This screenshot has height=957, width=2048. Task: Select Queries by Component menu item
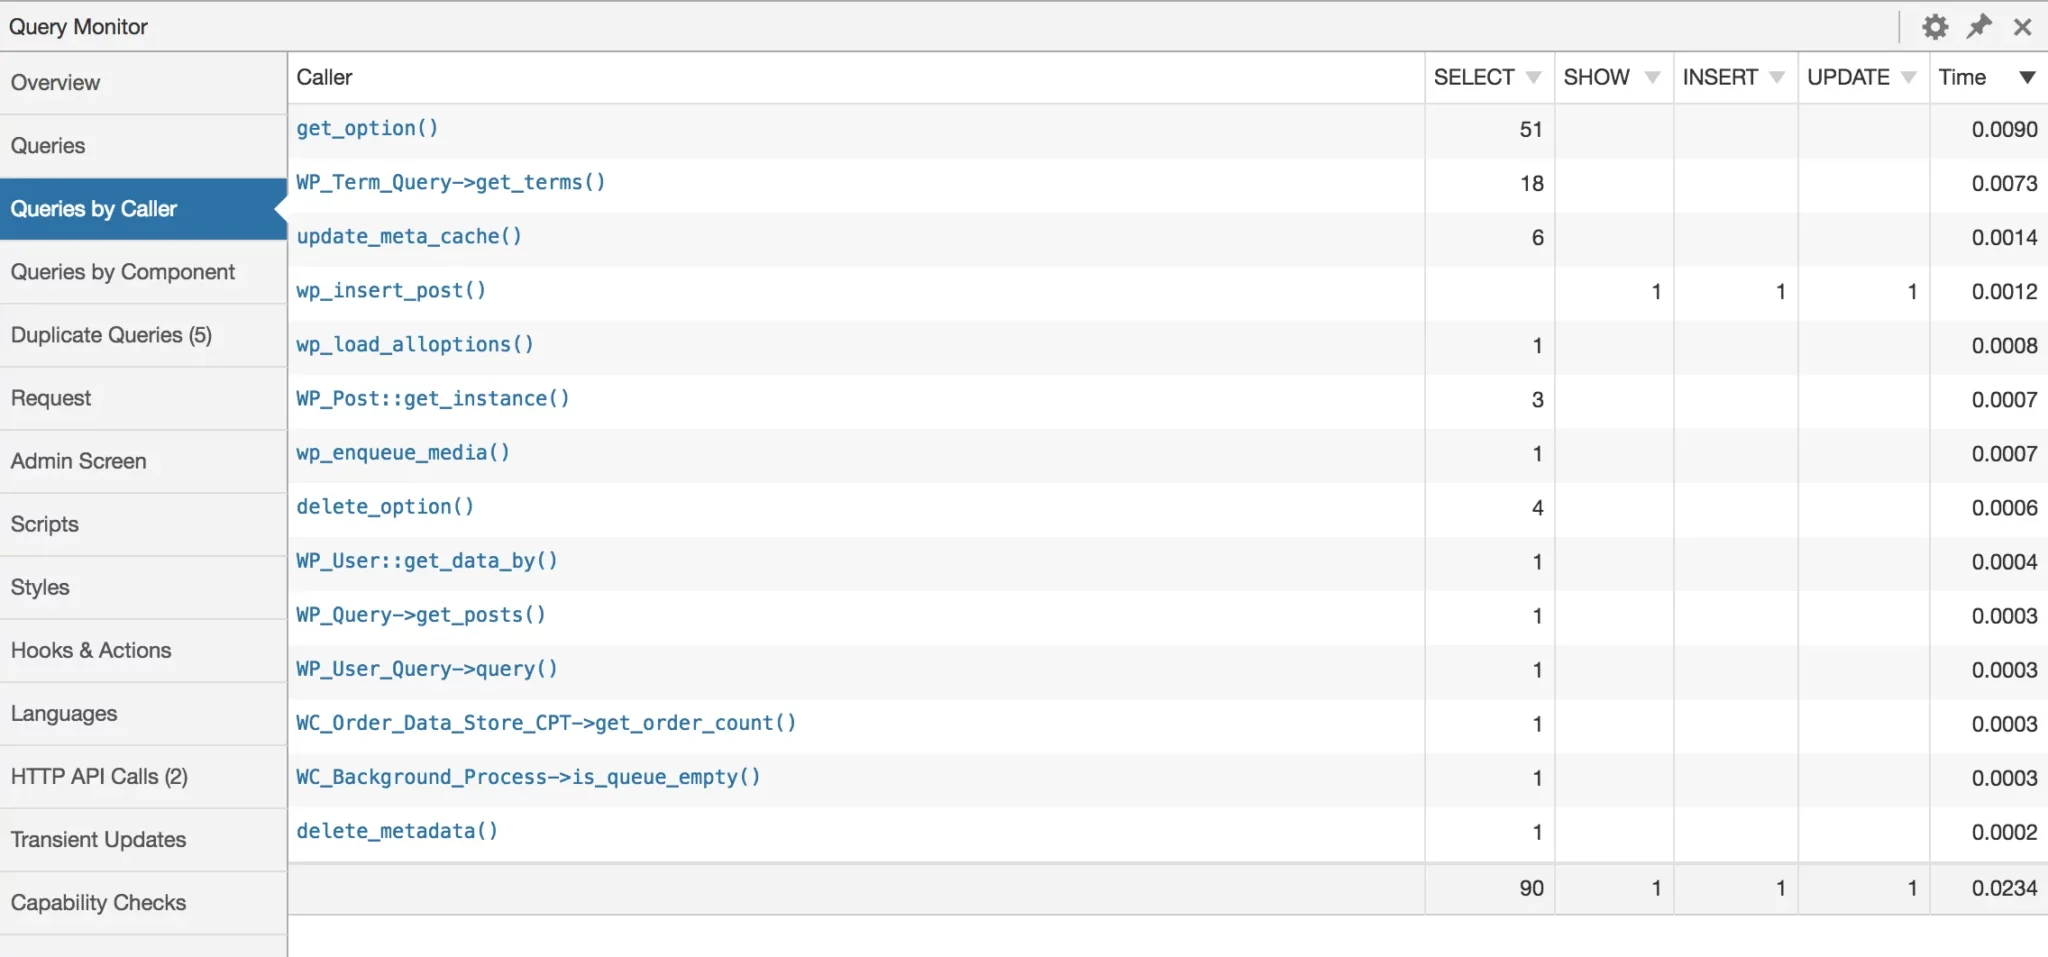(x=123, y=272)
